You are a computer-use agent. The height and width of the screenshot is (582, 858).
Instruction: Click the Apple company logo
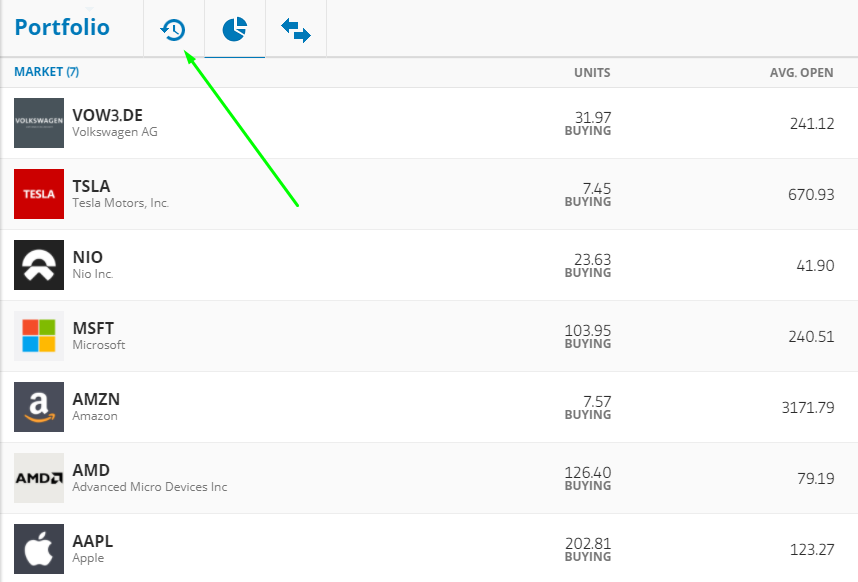pos(37,548)
